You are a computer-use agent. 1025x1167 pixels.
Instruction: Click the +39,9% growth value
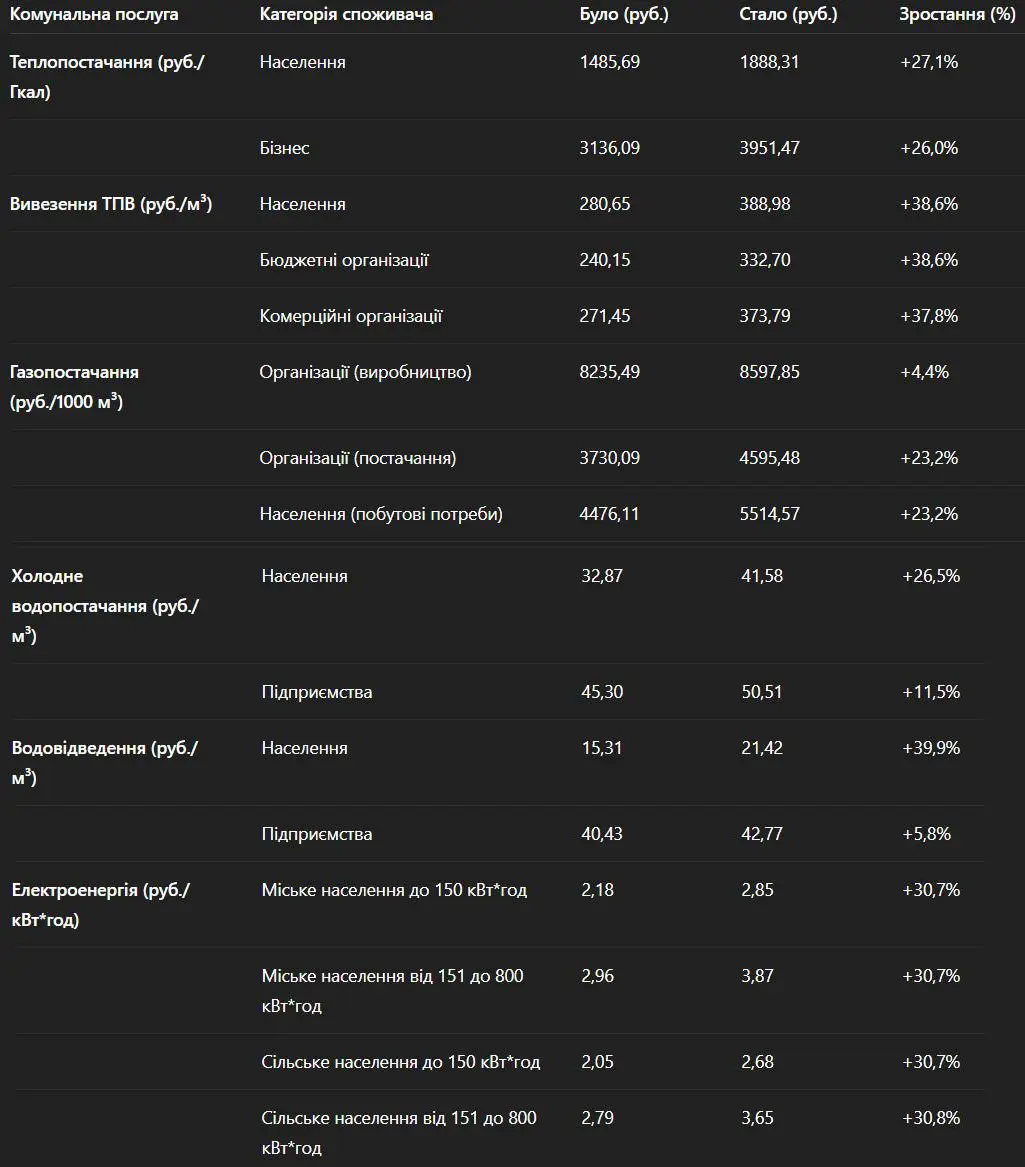[931, 748]
